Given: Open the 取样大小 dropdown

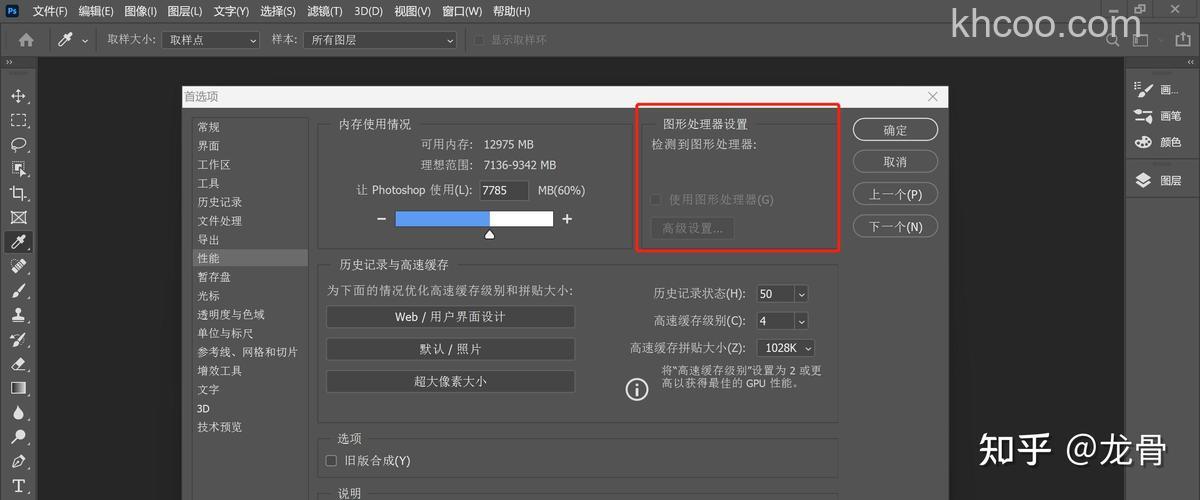Looking at the screenshot, I should [210, 40].
